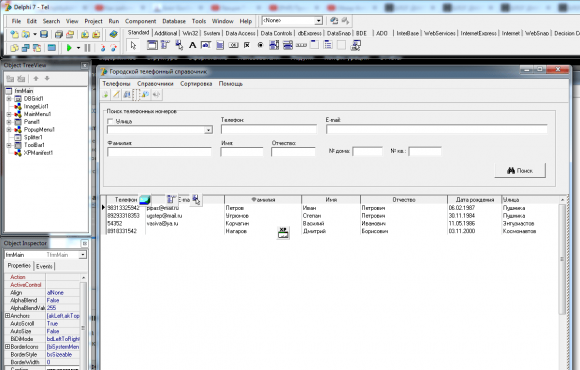Select the Label component icon
The height and width of the screenshot is (370, 580).
pyautogui.click(x=192, y=46)
